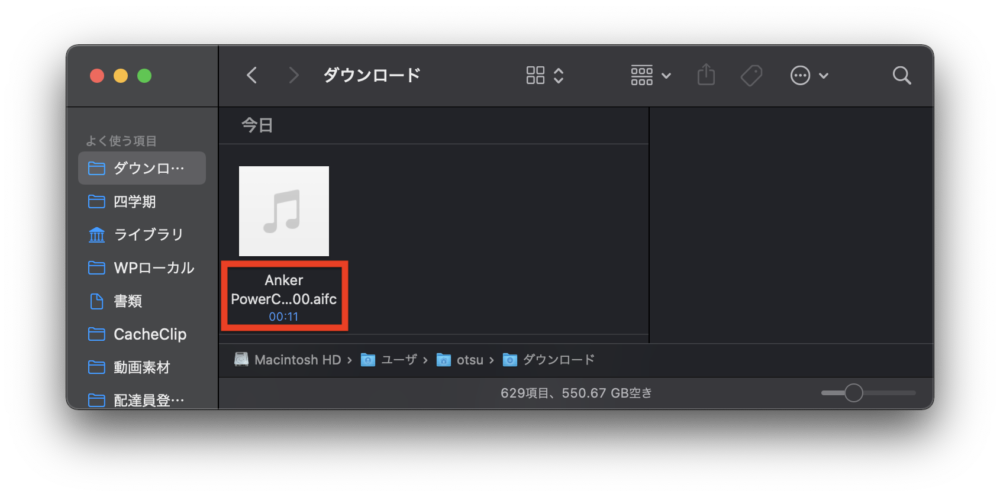Open the search magnifier icon
This screenshot has width=1000, height=497.
pyautogui.click(x=901, y=75)
